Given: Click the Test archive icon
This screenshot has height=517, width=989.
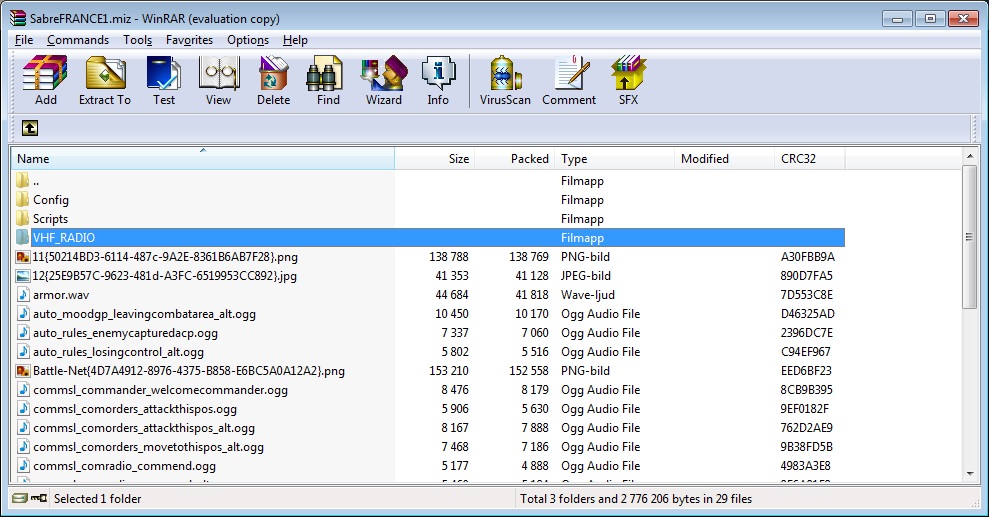Looking at the screenshot, I should (163, 73).
